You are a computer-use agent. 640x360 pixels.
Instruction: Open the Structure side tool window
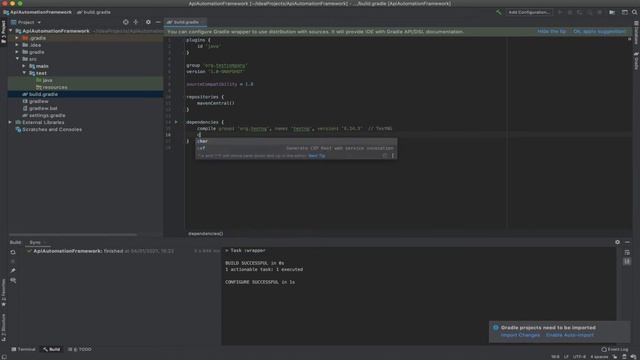(x=4, y=328)
